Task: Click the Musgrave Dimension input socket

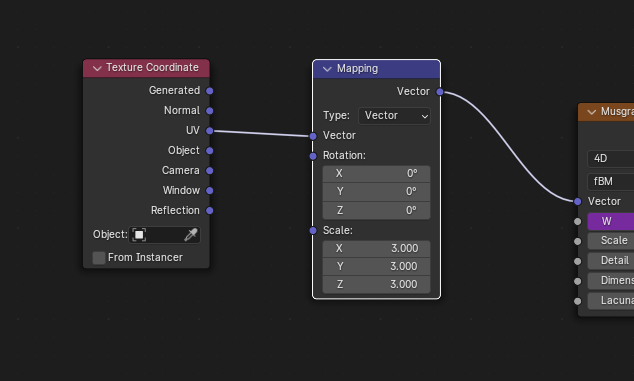Action: point(578,281)
